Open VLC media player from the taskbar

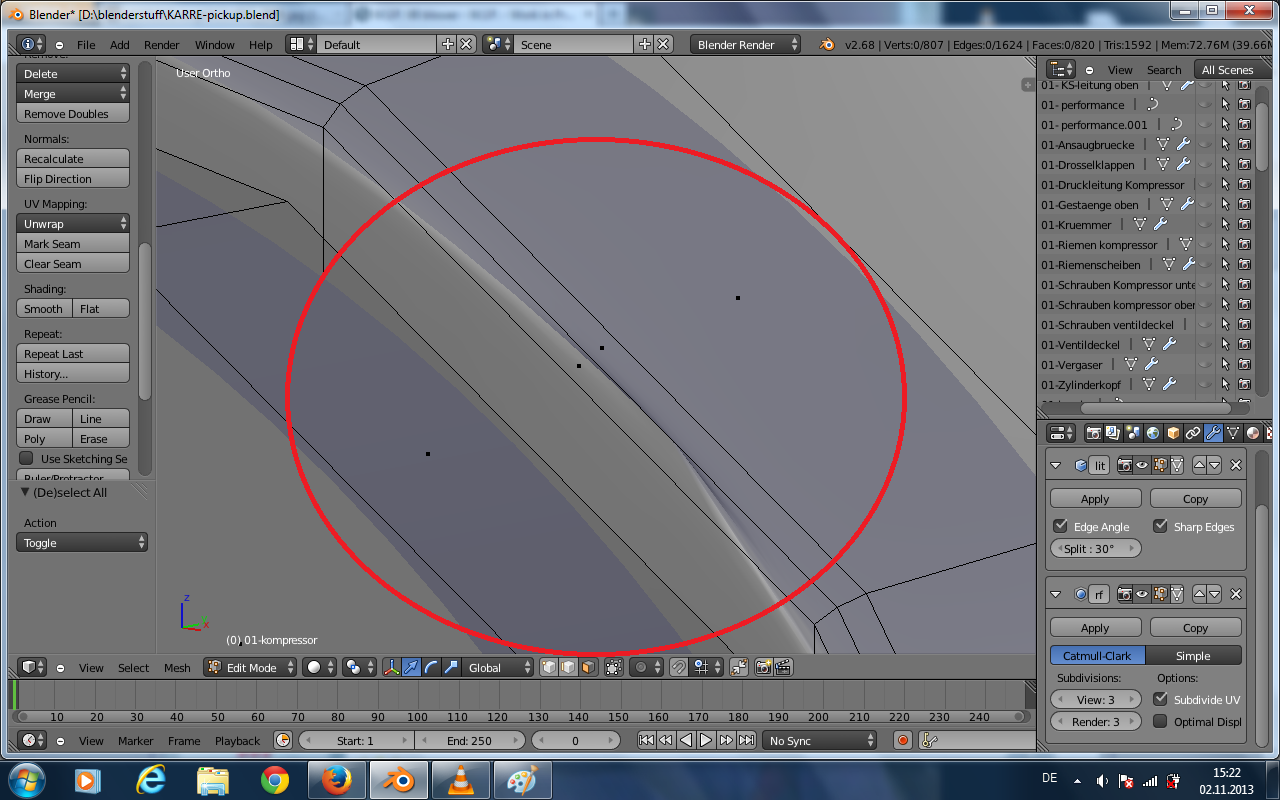tap(460, 780)
